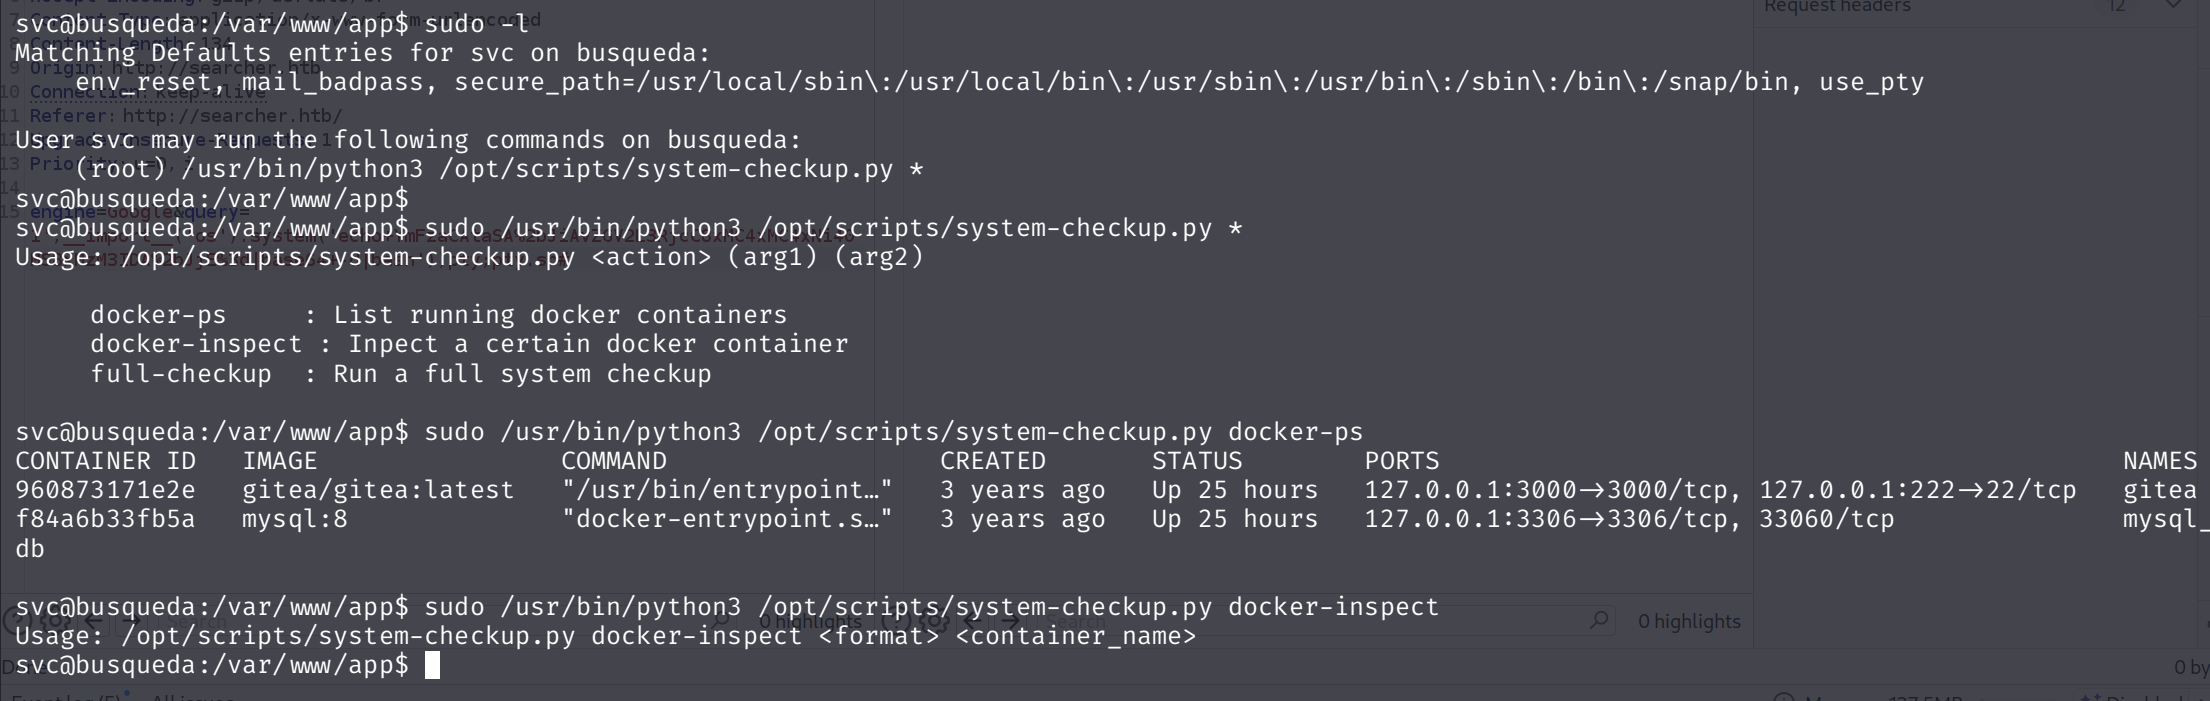Click the mysql:8 image entry
The height and width of the screenshot is (701, 2210).
pyautogui.click(x=294, y=519)
